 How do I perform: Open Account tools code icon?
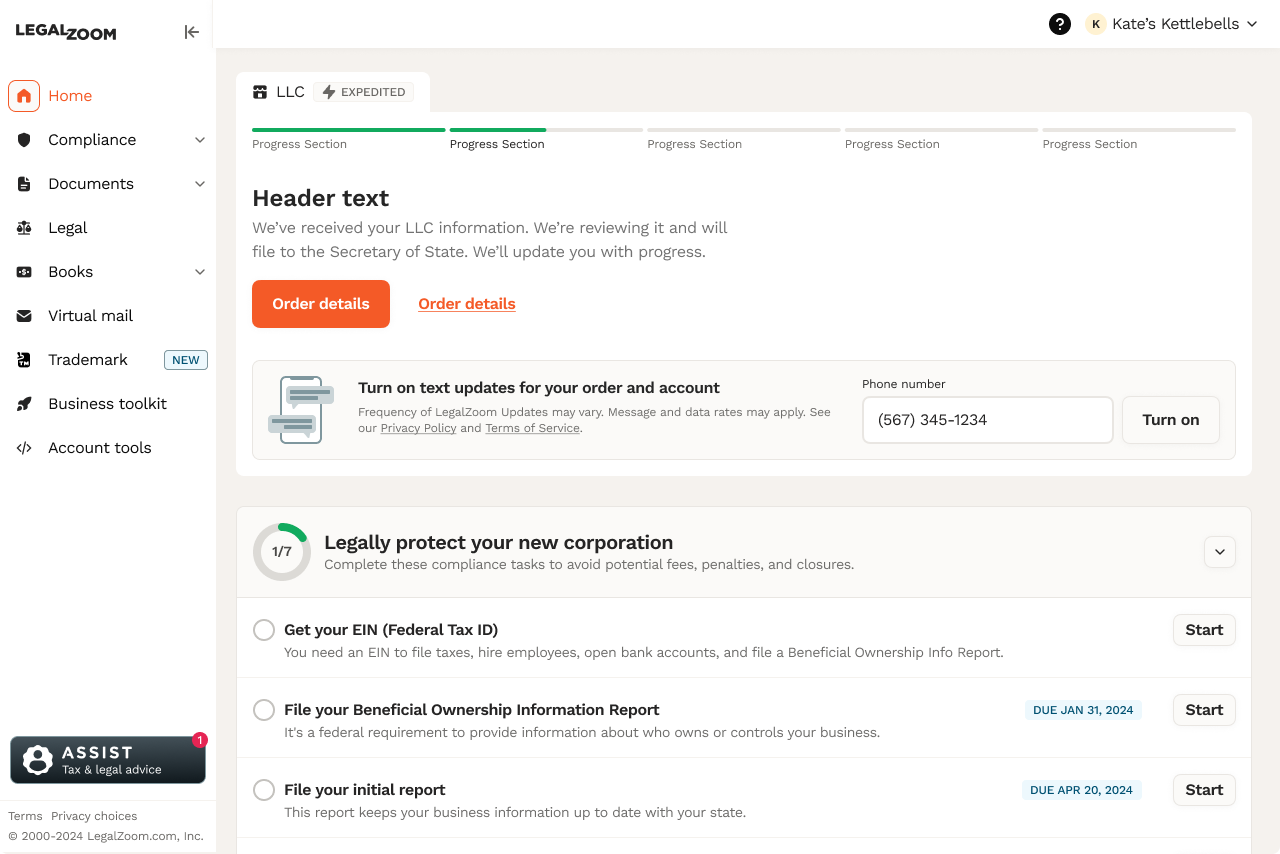tap(24, 448)
